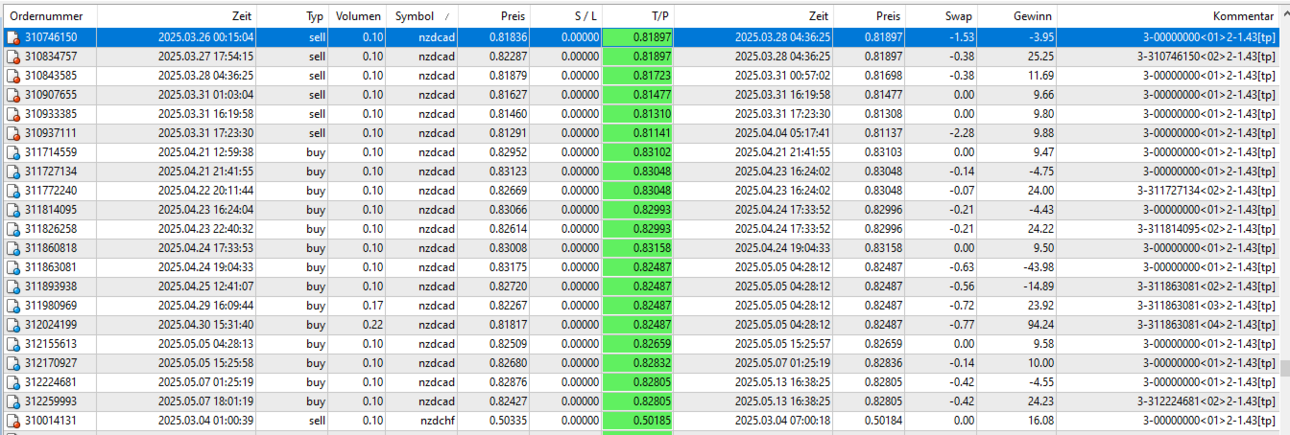The width and height of the screenshot is (1290, 435).
Task: Click the open time 2025.04.30 15:31:40
Action: pos(206,324)
